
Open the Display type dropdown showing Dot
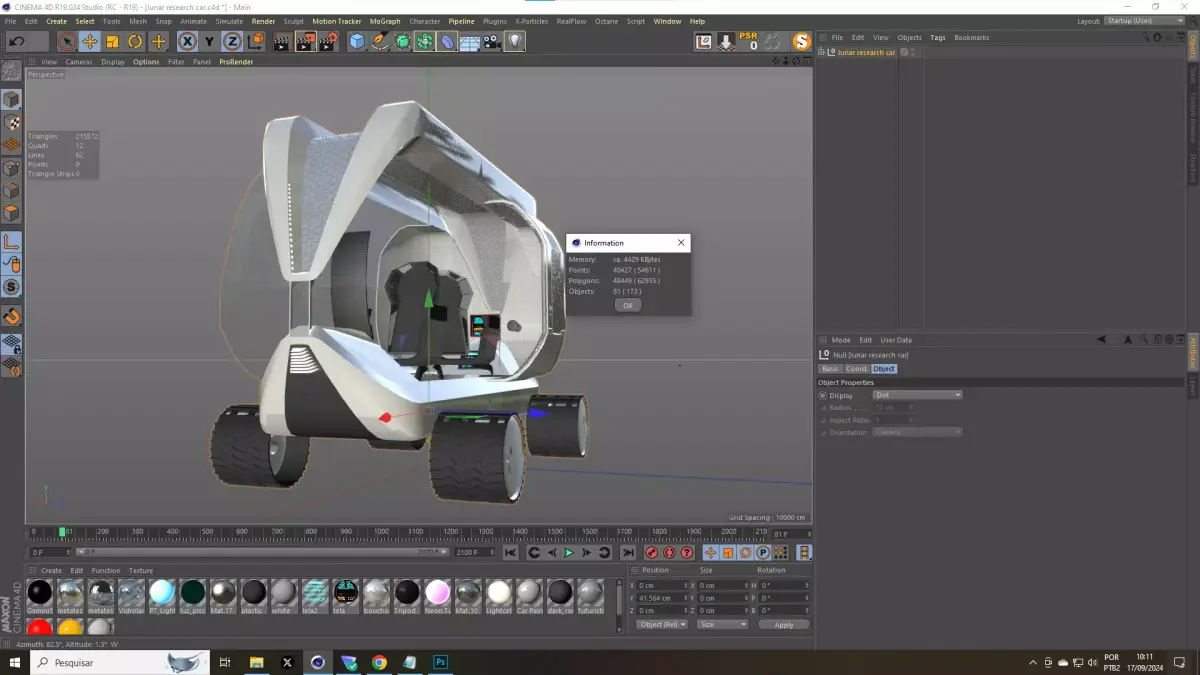coord(917,395)
